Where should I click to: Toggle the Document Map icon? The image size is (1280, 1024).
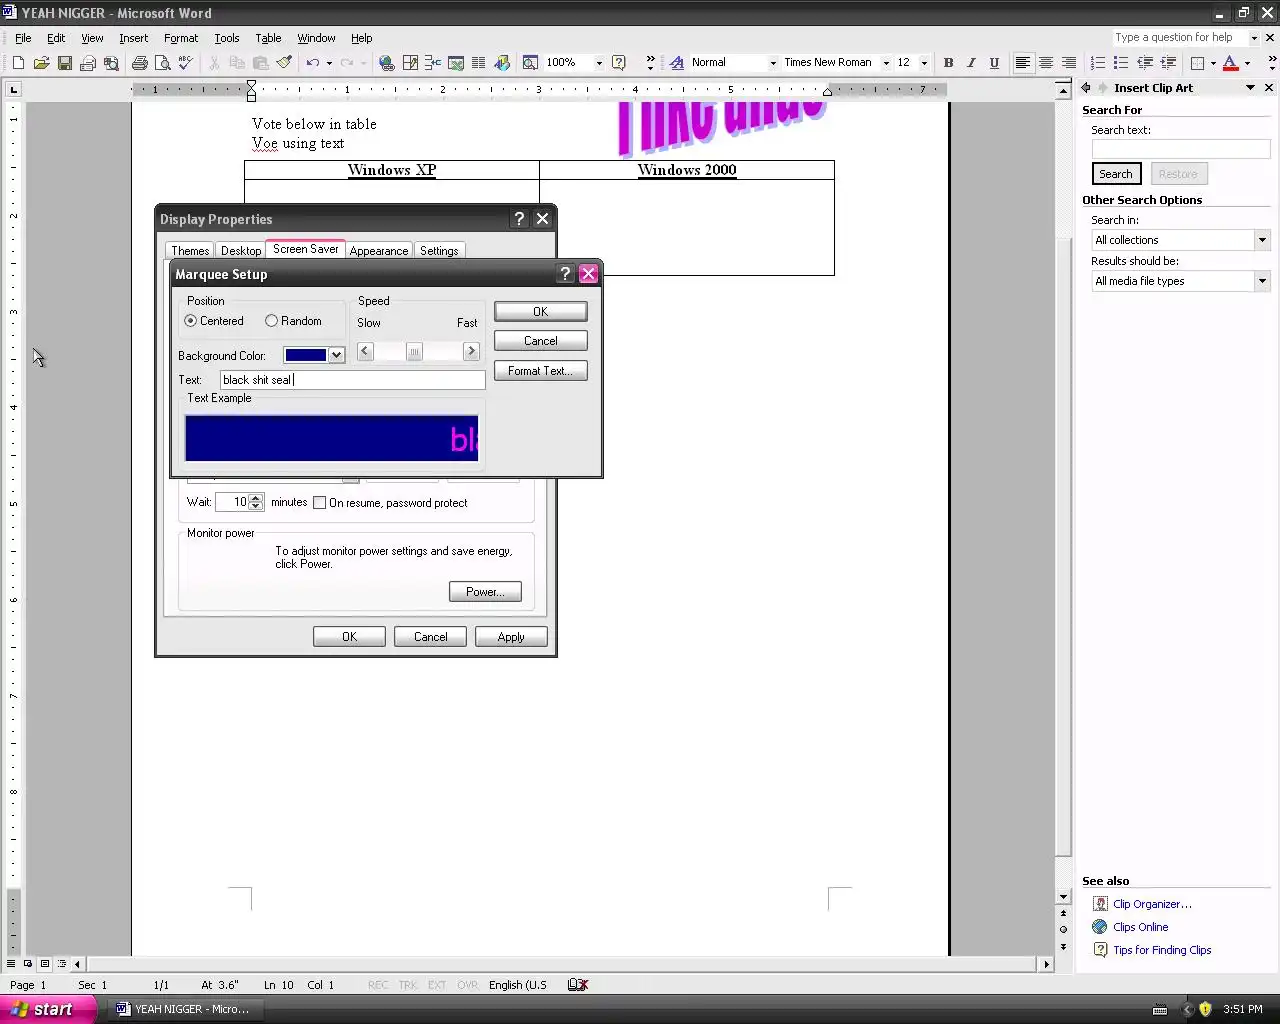coord(530,62)
